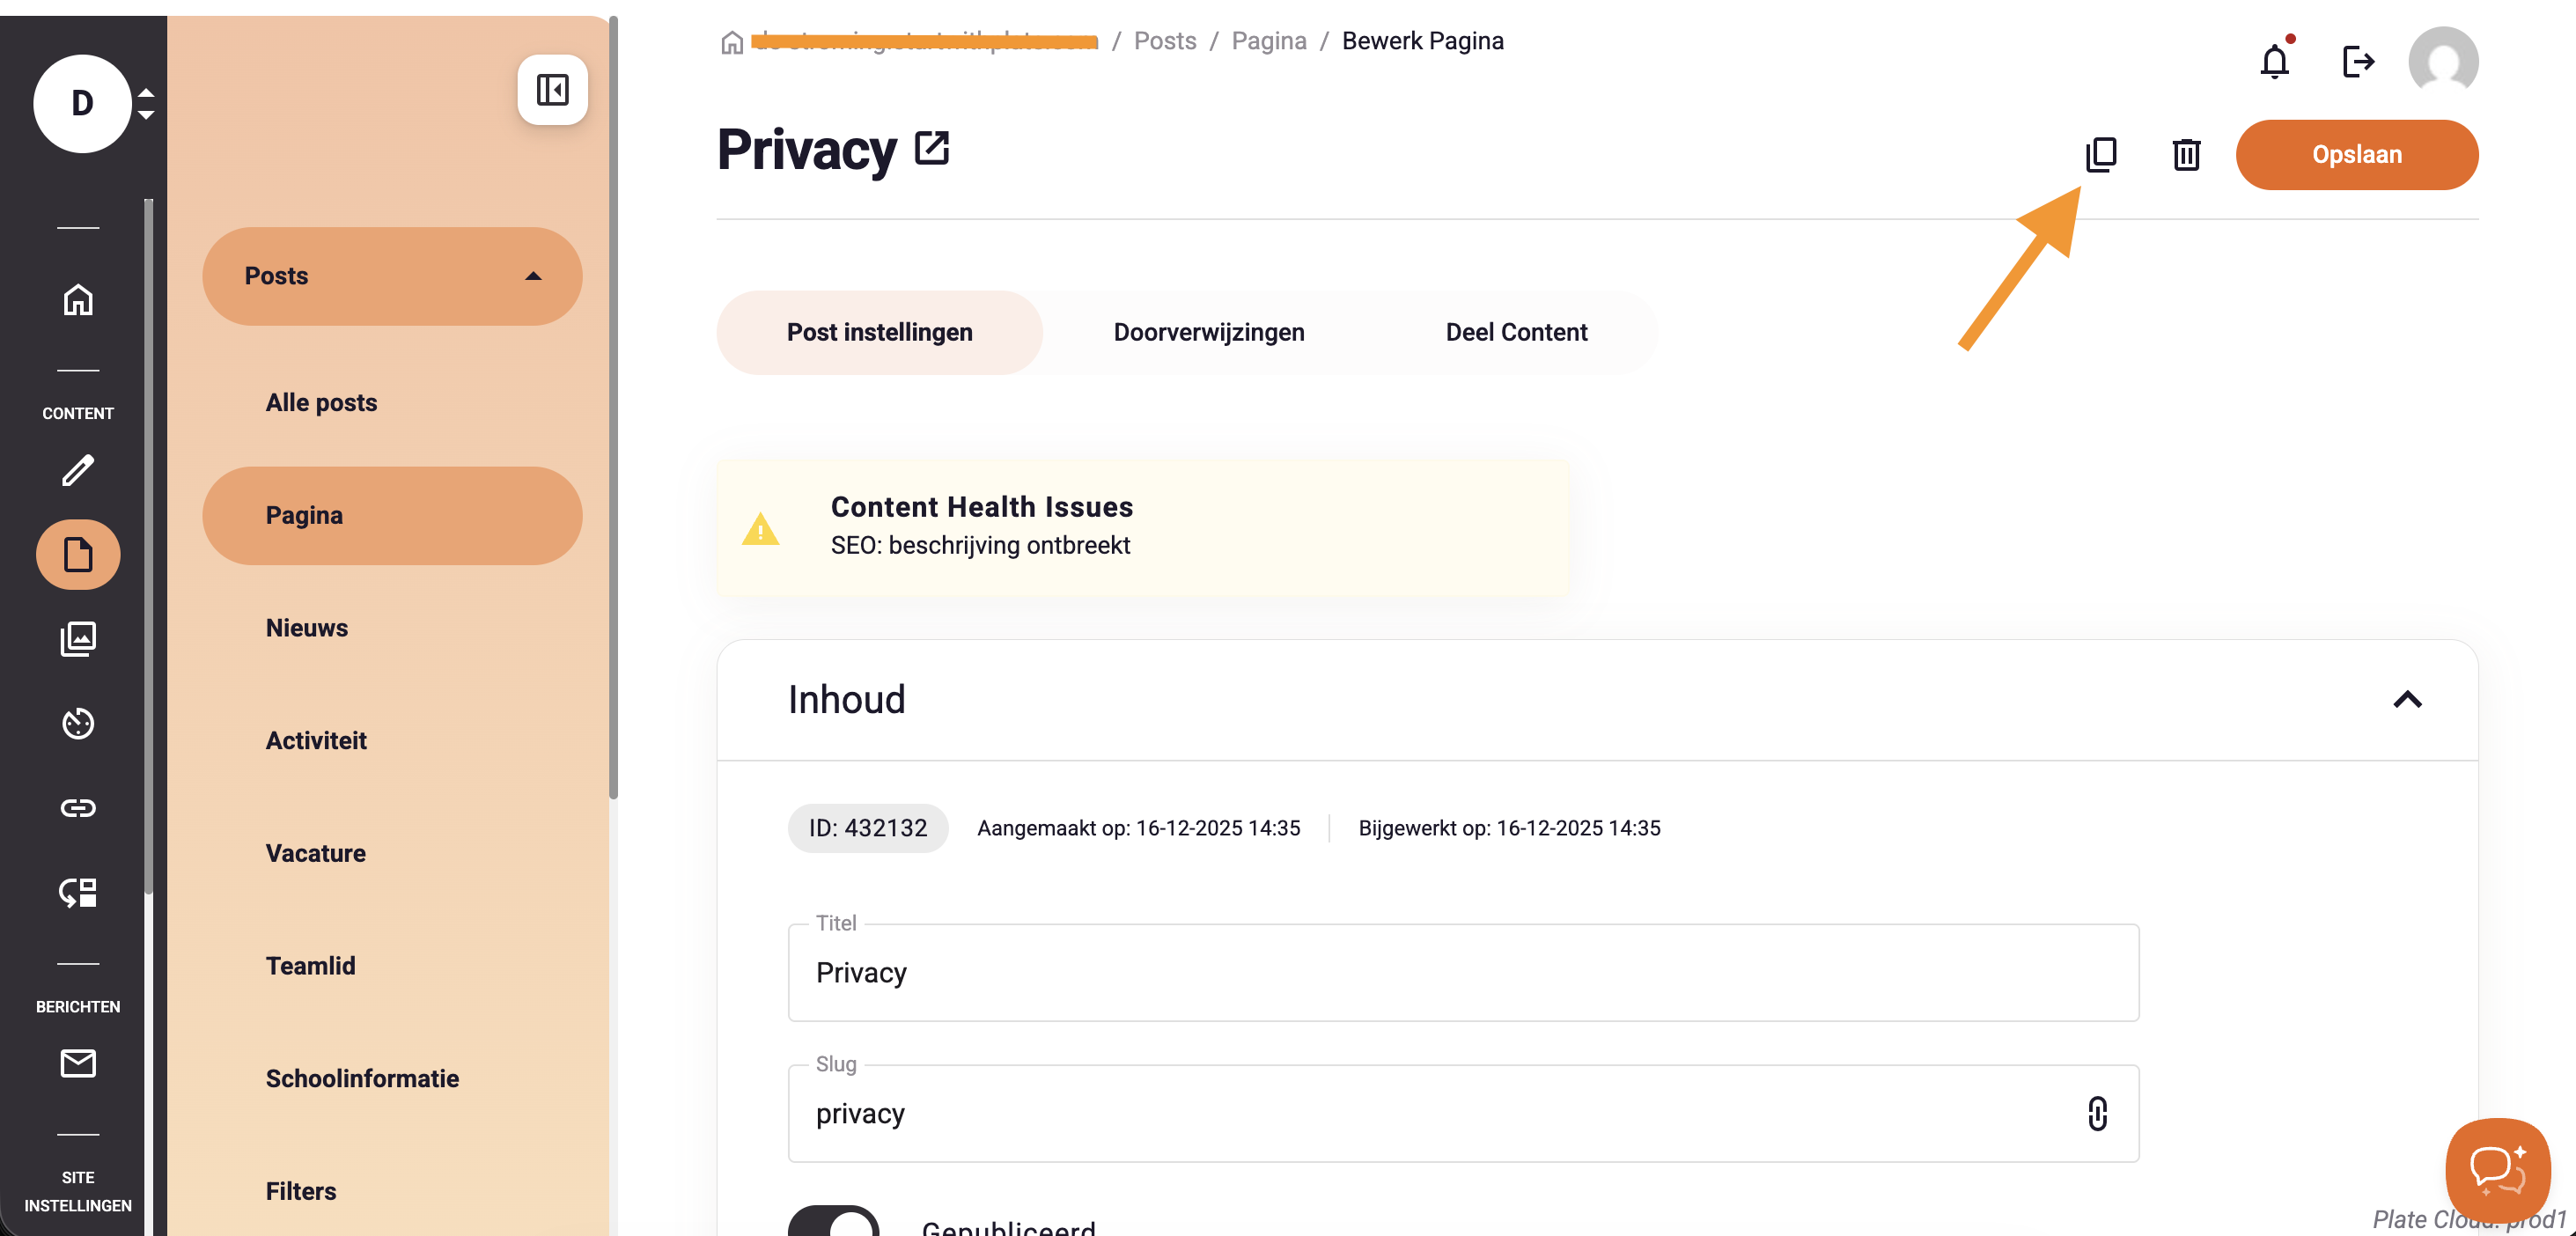Open Privacy page in new tab icon
The image size is (2576, 1236).
pyautogui.click(x=931, y=149)
